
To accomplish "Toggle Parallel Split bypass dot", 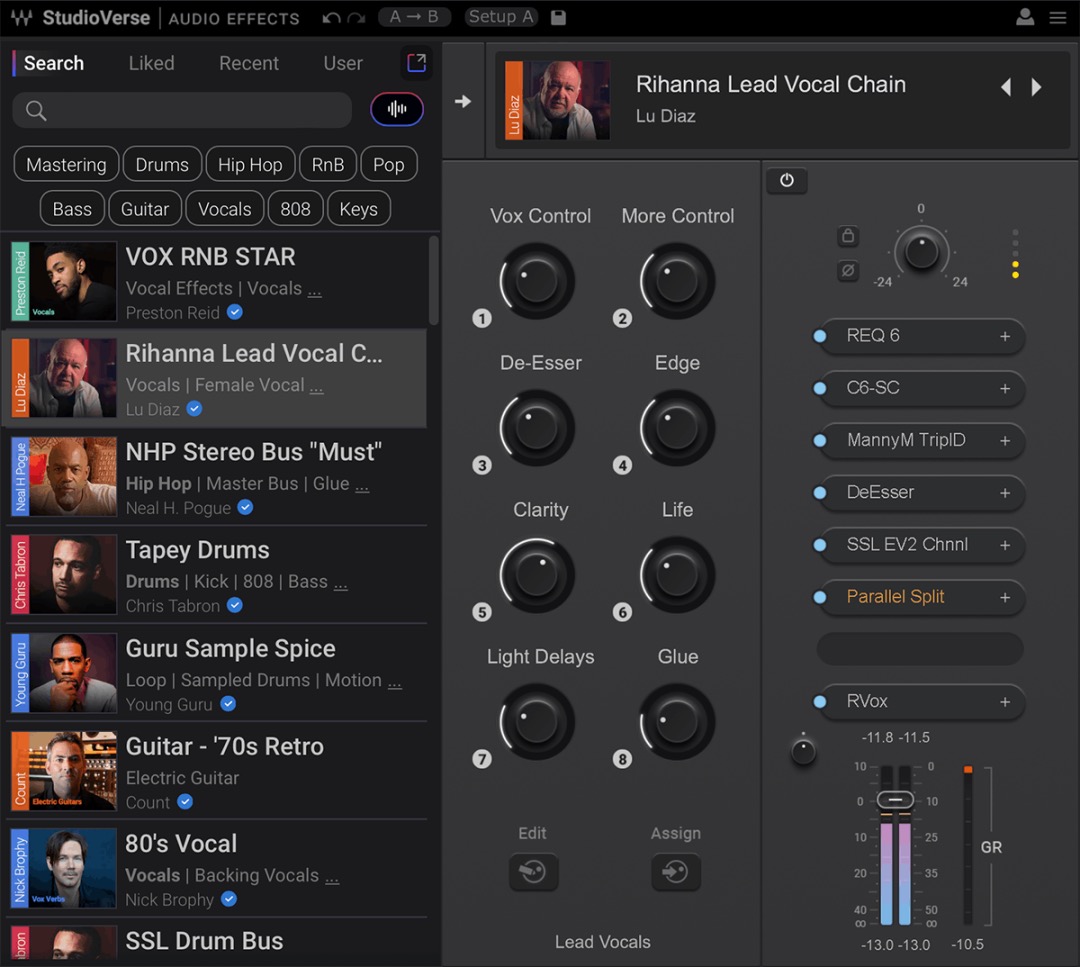I will pos(820,597).
